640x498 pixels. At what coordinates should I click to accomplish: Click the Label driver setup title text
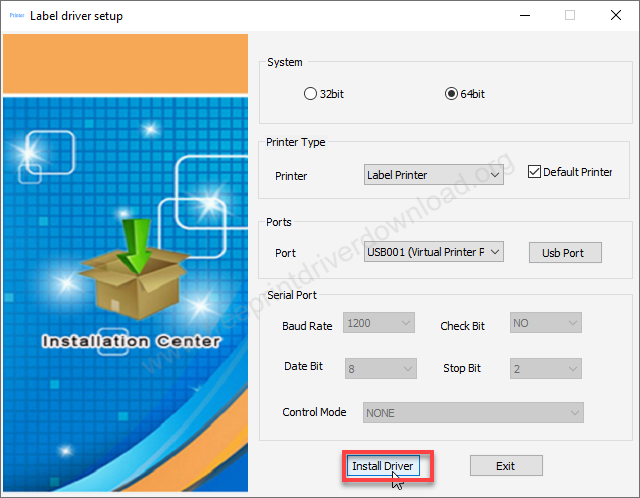coord(77,16)
